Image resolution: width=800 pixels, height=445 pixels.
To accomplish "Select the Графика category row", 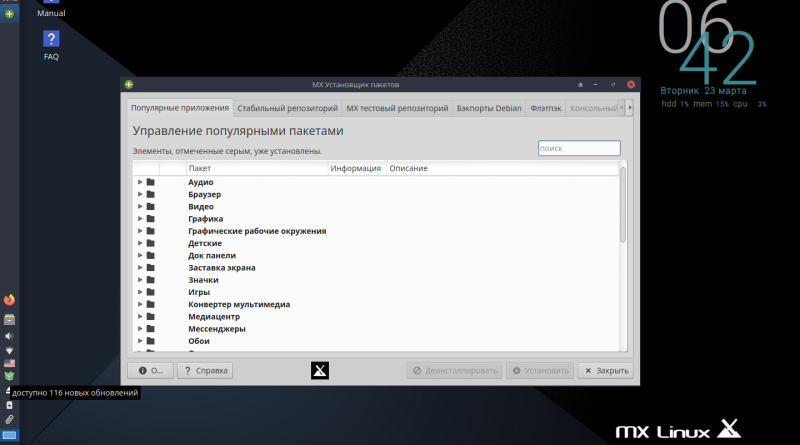I will click(x=205, y=218).
